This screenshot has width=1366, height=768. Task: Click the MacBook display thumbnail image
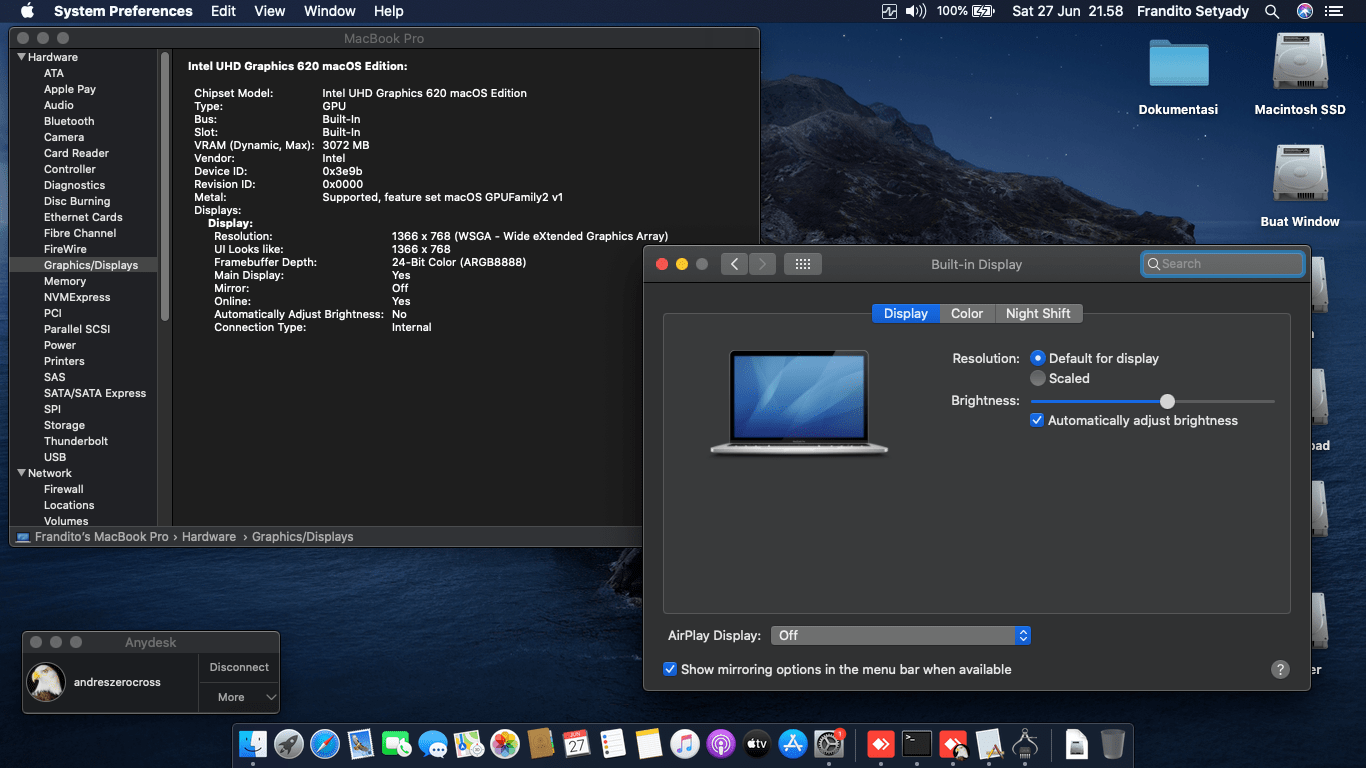[x=799, y=402]
